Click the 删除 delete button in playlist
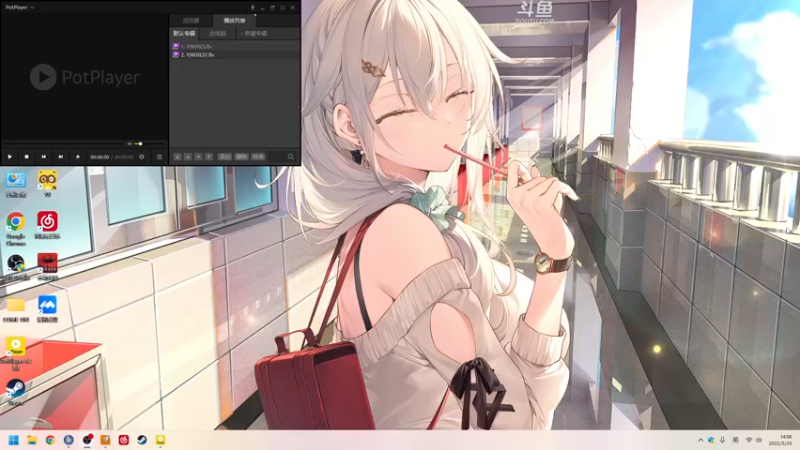Image resolution: width=800 pixels, height=450 pixels. [241, 157]
